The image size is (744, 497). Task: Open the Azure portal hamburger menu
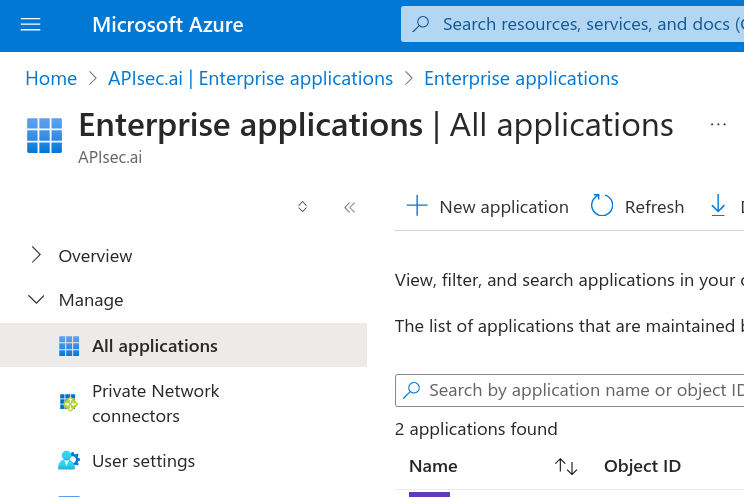[x=31, y=24]
